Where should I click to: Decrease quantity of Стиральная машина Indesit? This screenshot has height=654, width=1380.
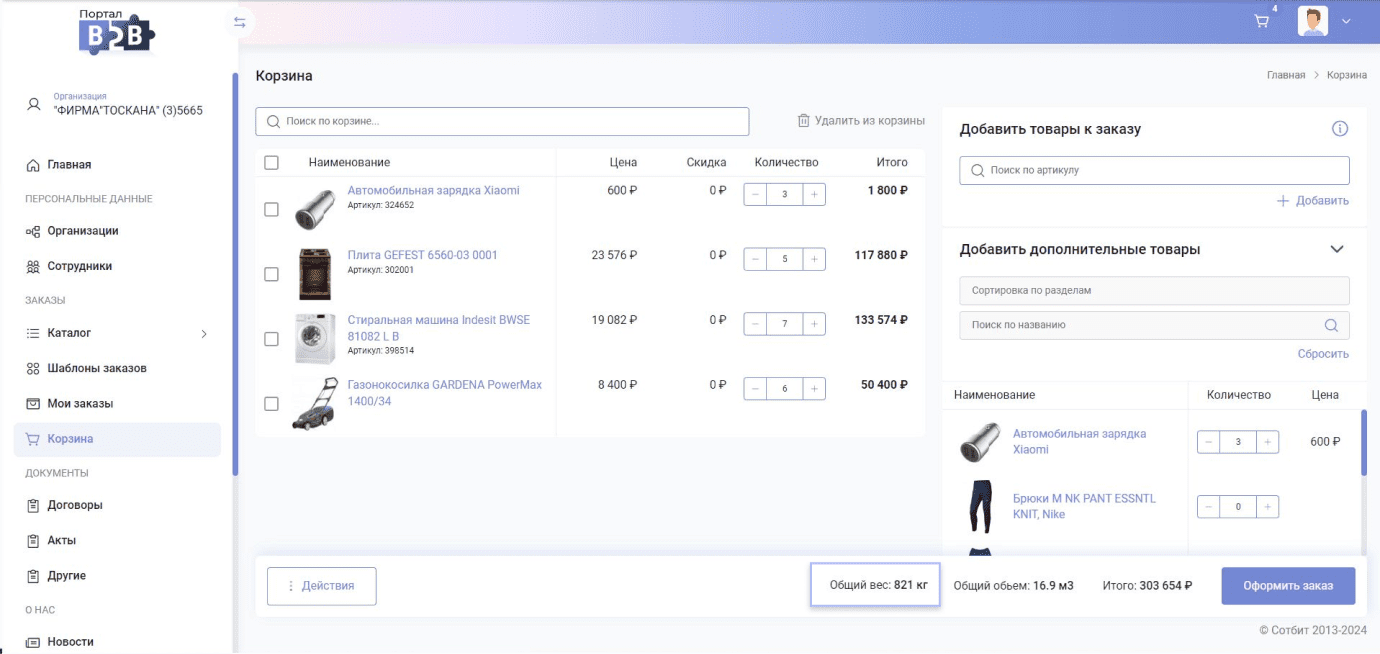(755, 324)
